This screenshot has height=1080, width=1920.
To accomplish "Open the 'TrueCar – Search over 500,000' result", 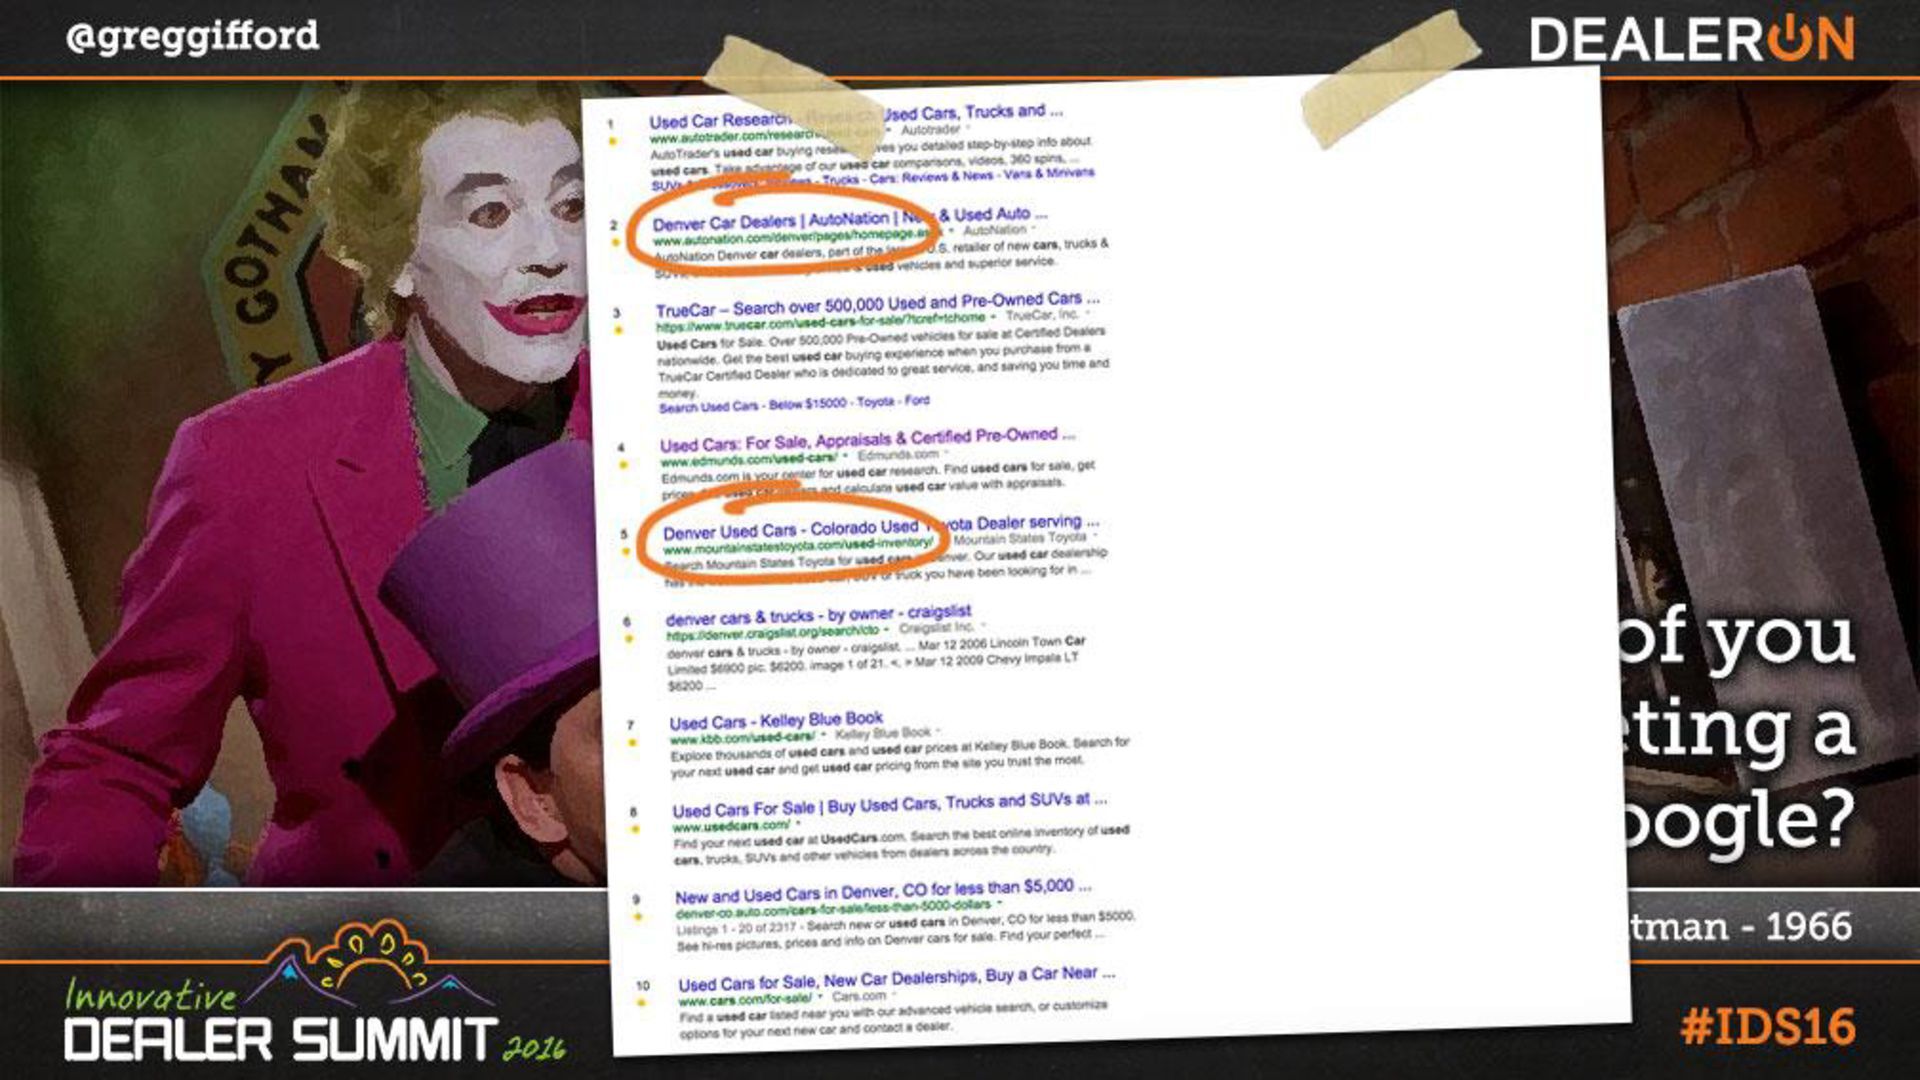I will (877, 304).
